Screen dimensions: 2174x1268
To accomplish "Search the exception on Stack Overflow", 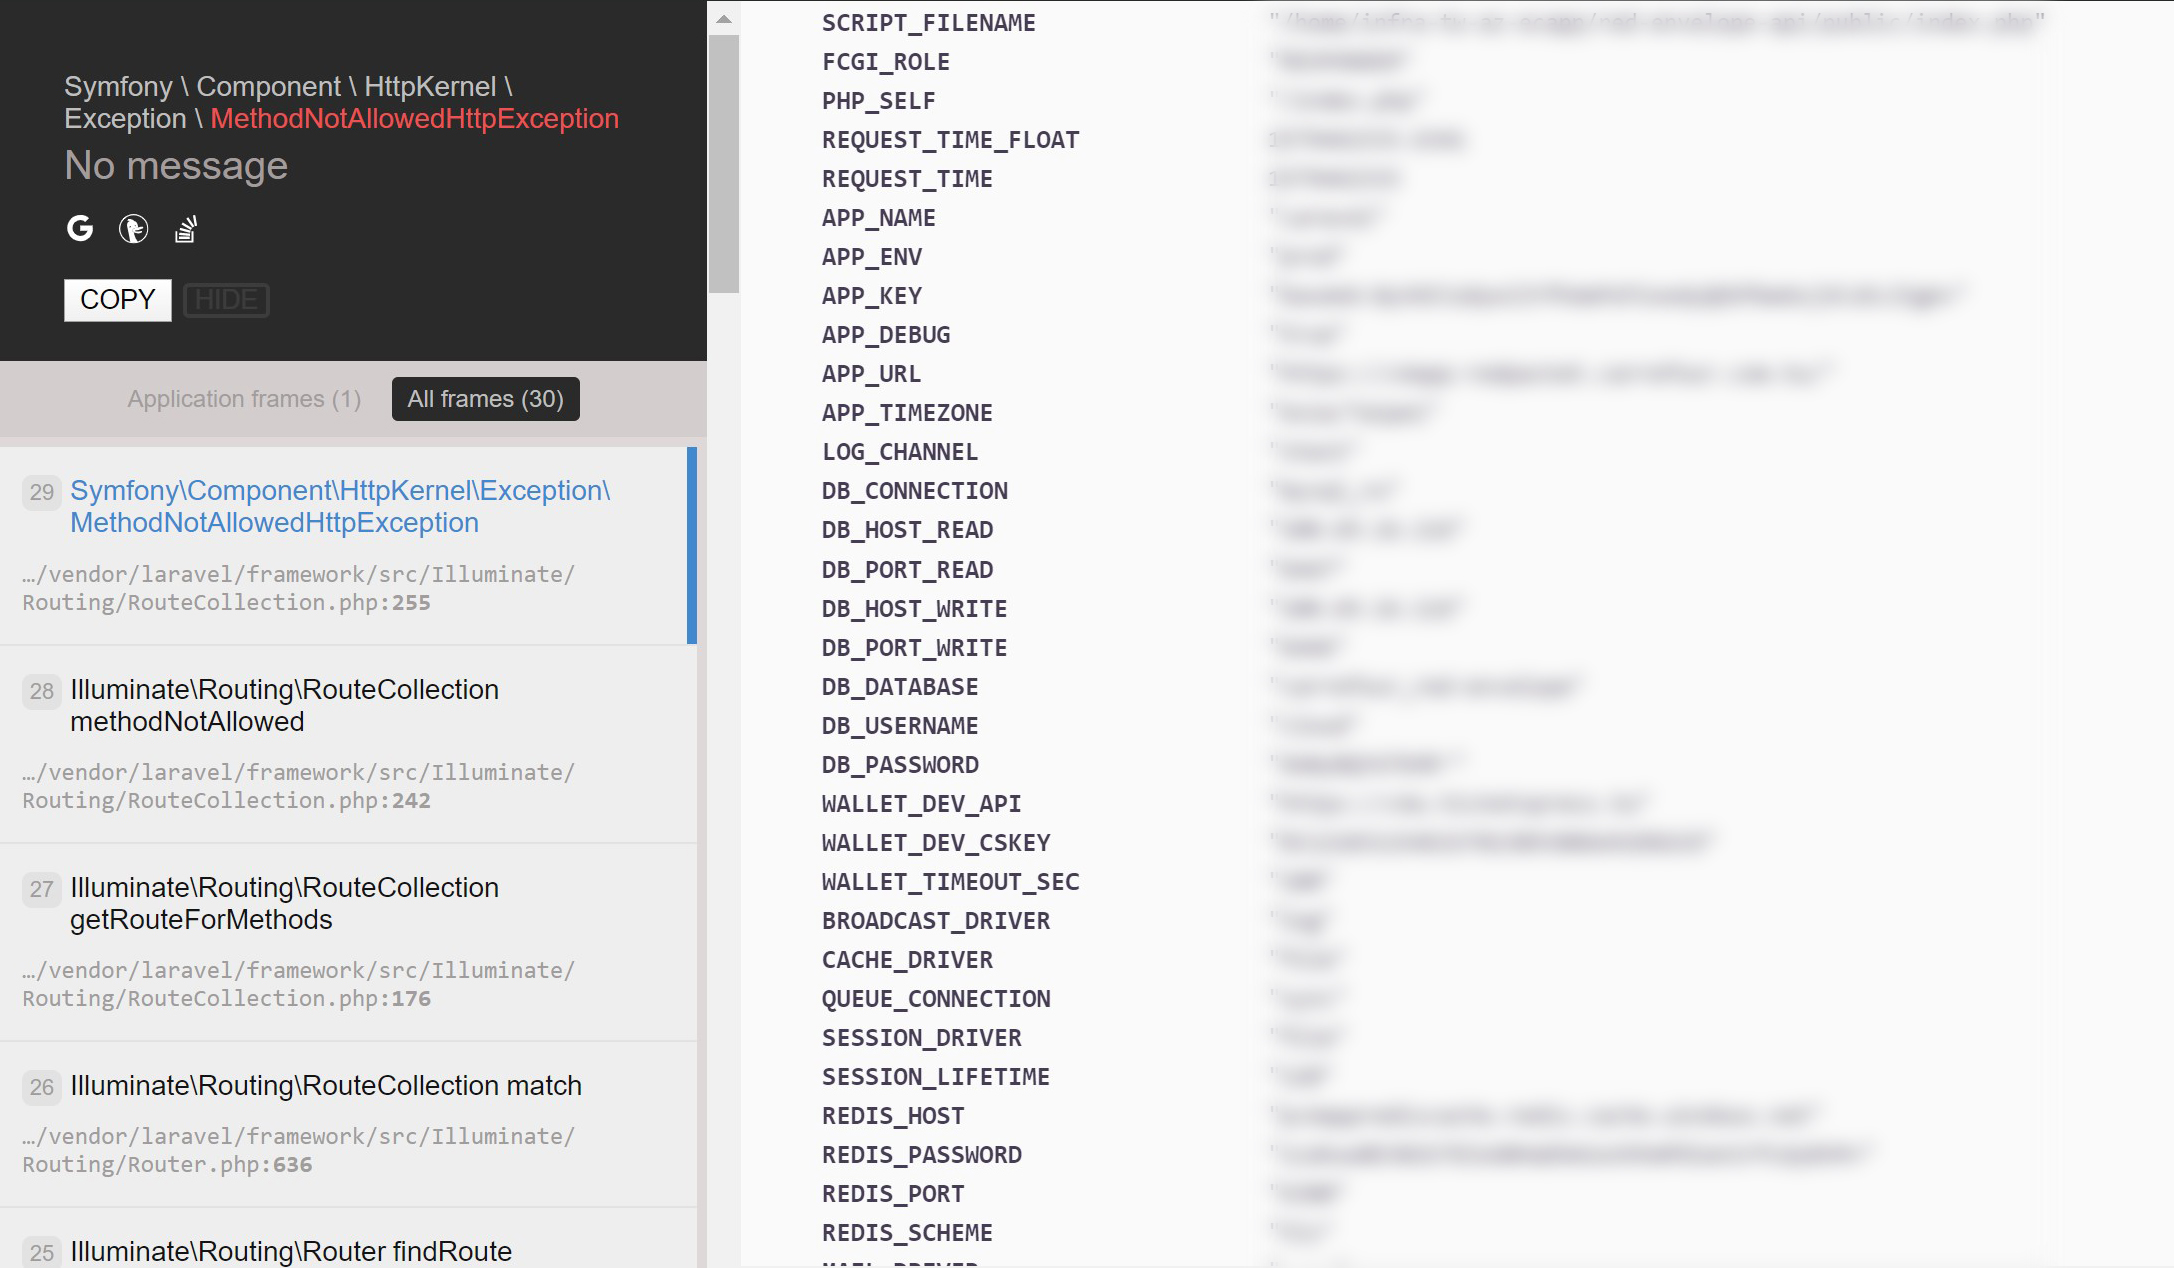I will (186, 229).
